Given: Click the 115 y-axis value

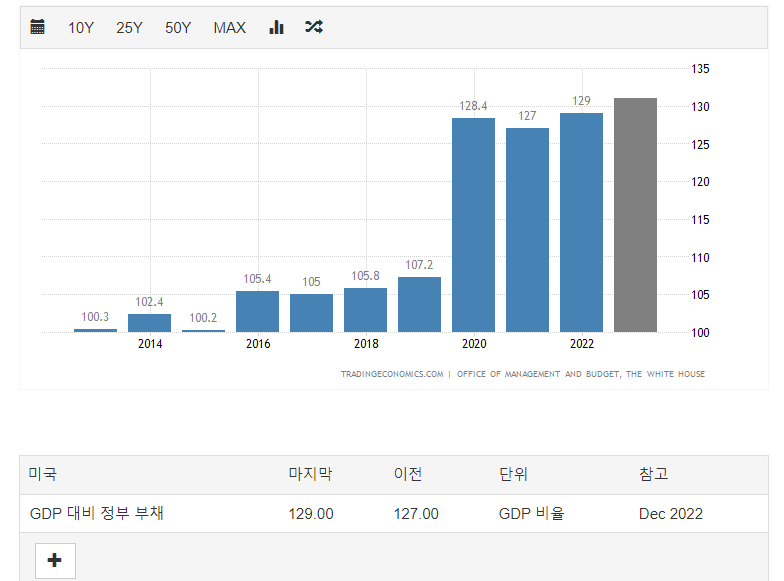Looking at the screenshot, I should 700,220.
